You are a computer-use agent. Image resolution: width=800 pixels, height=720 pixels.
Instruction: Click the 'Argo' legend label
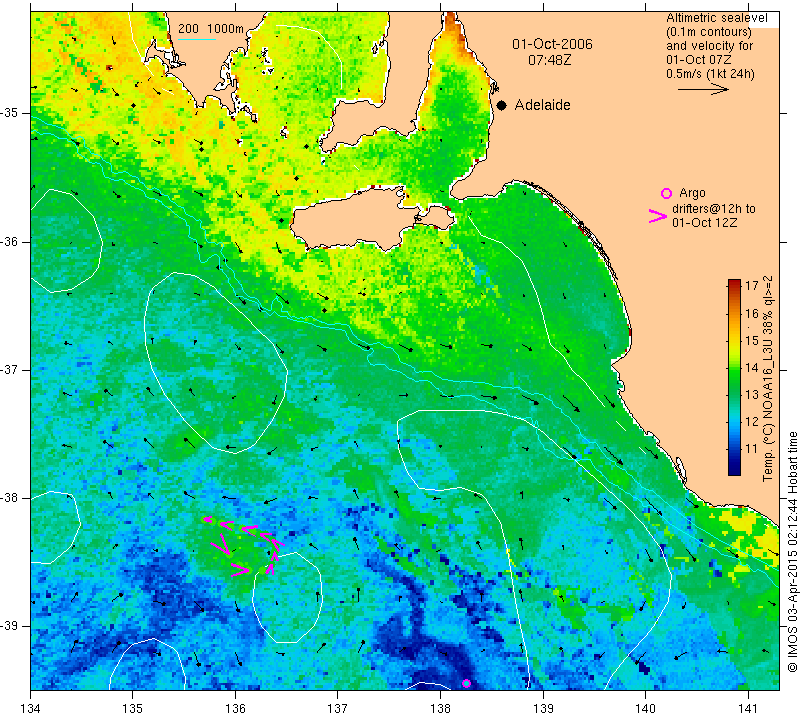point(692,193)
